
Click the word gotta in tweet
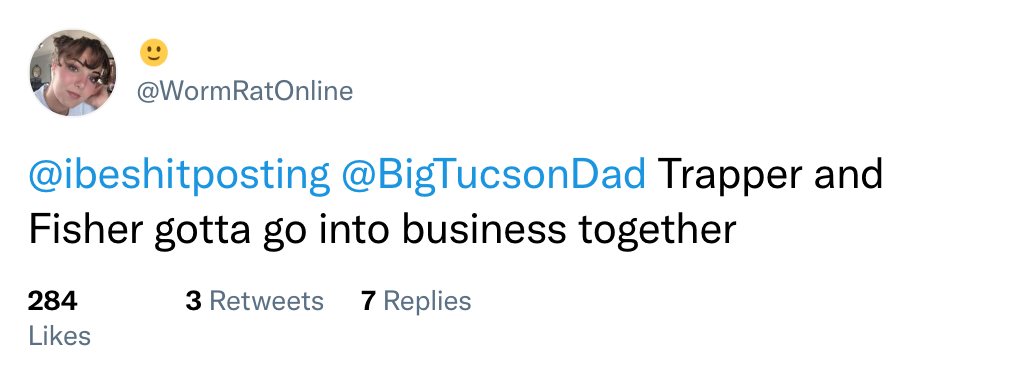tap(202, 232)
